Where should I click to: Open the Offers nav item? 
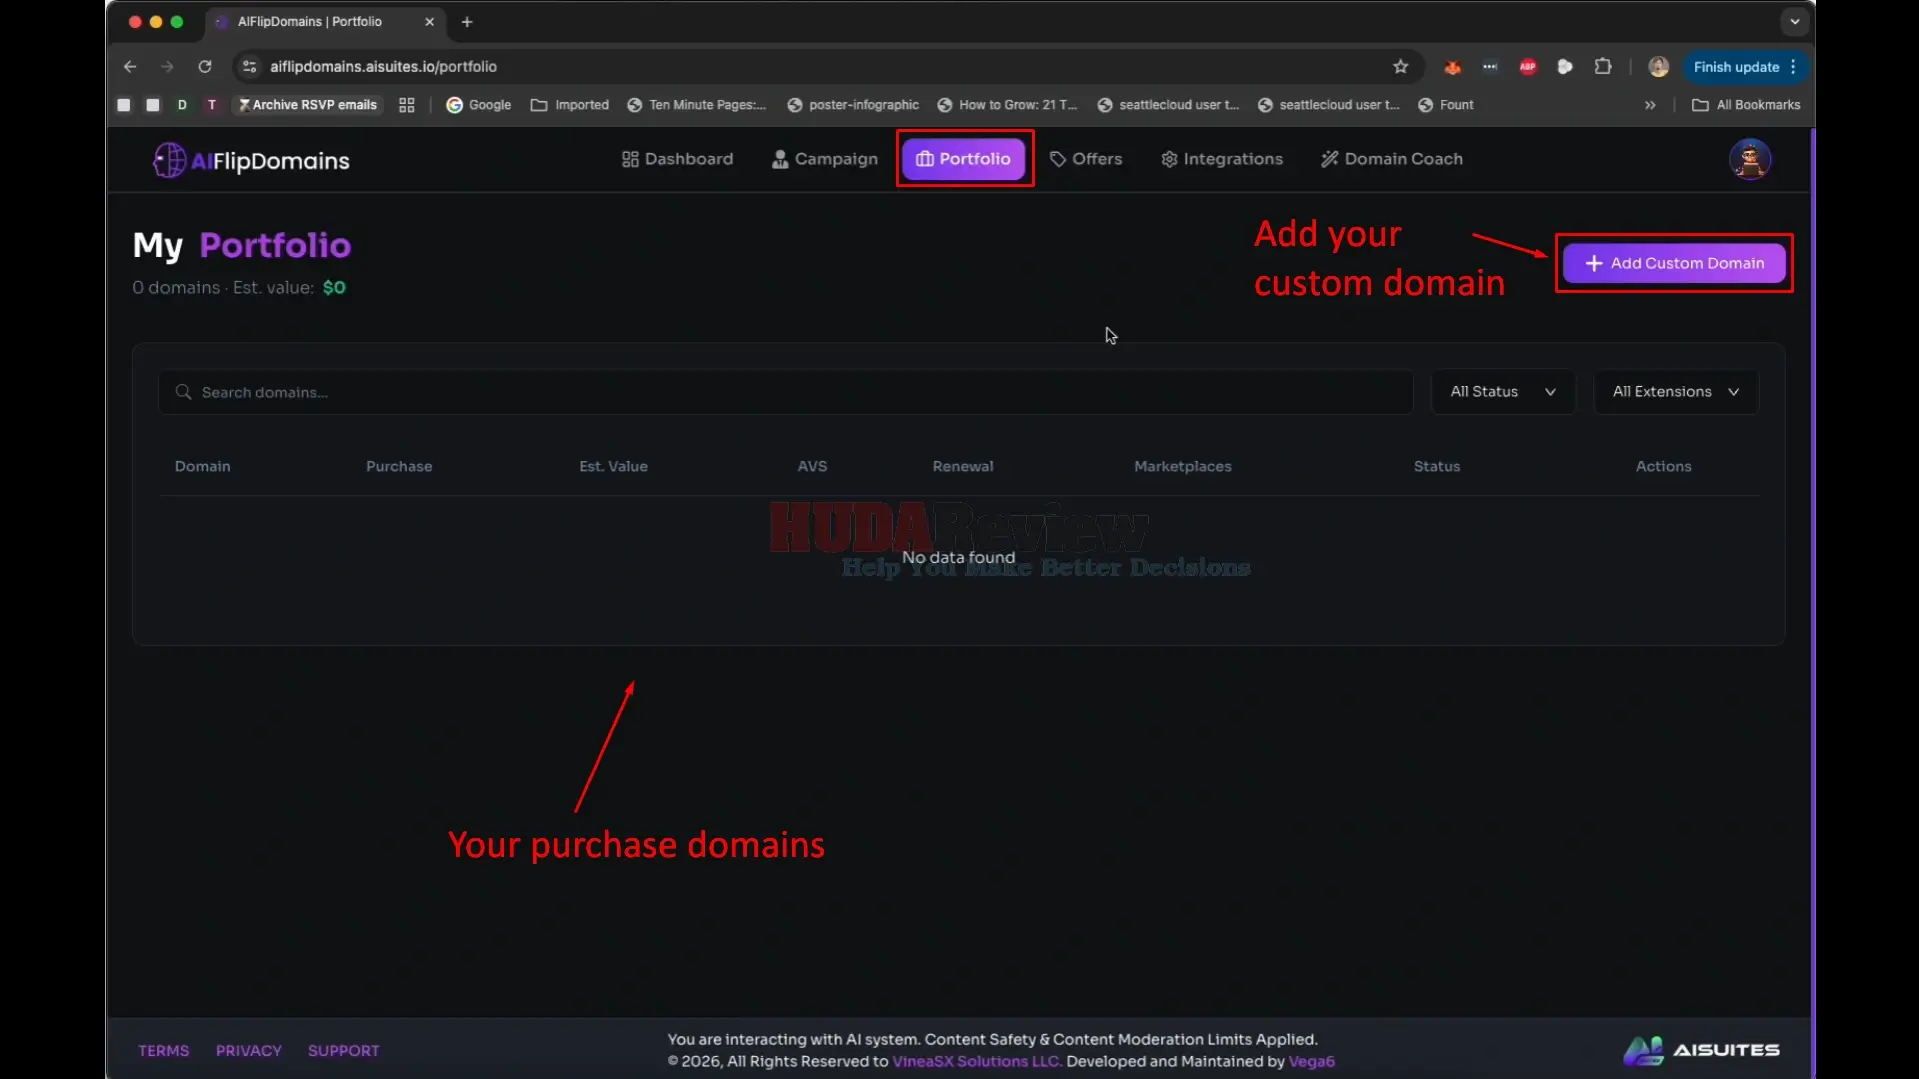pos(1086,159)
